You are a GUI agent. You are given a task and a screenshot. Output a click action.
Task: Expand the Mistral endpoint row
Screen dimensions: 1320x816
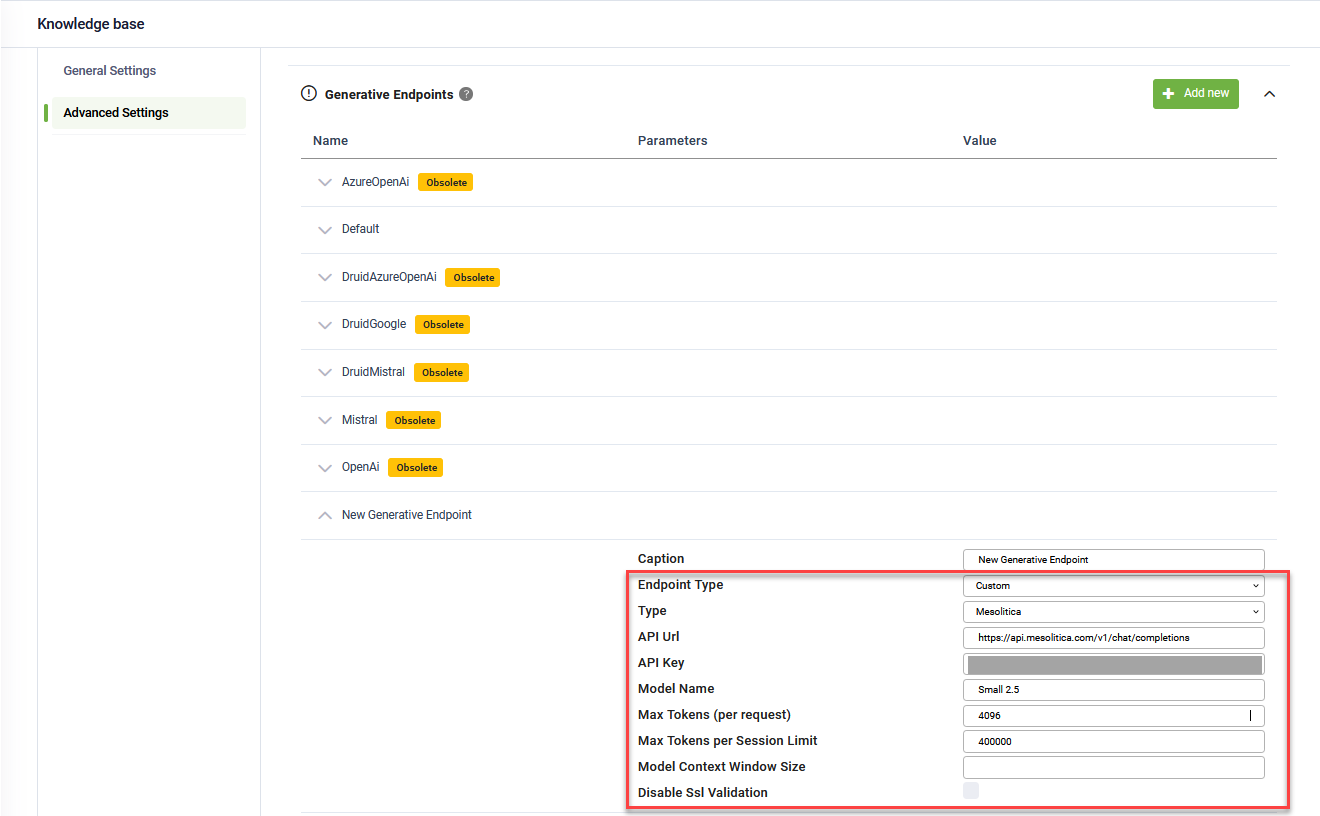(x=324, y=421)
